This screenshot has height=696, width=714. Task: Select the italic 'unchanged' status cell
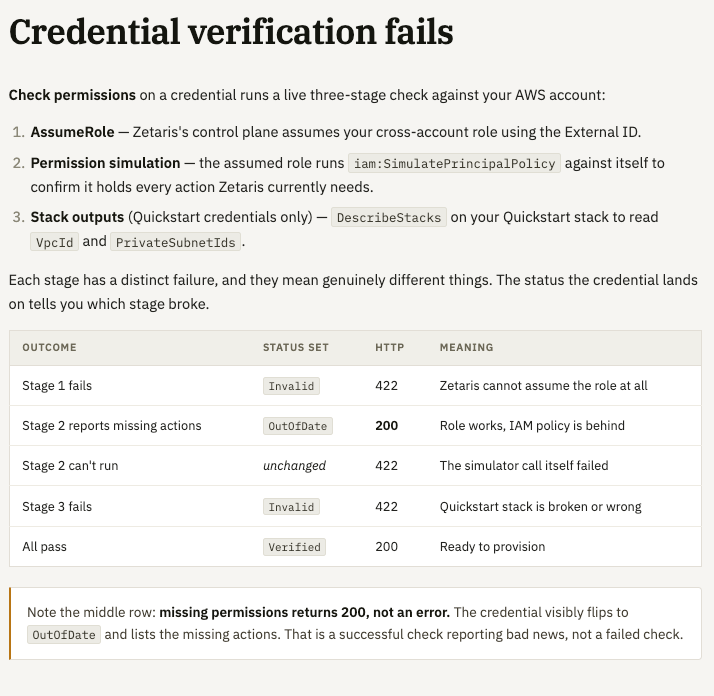[295, 466]
